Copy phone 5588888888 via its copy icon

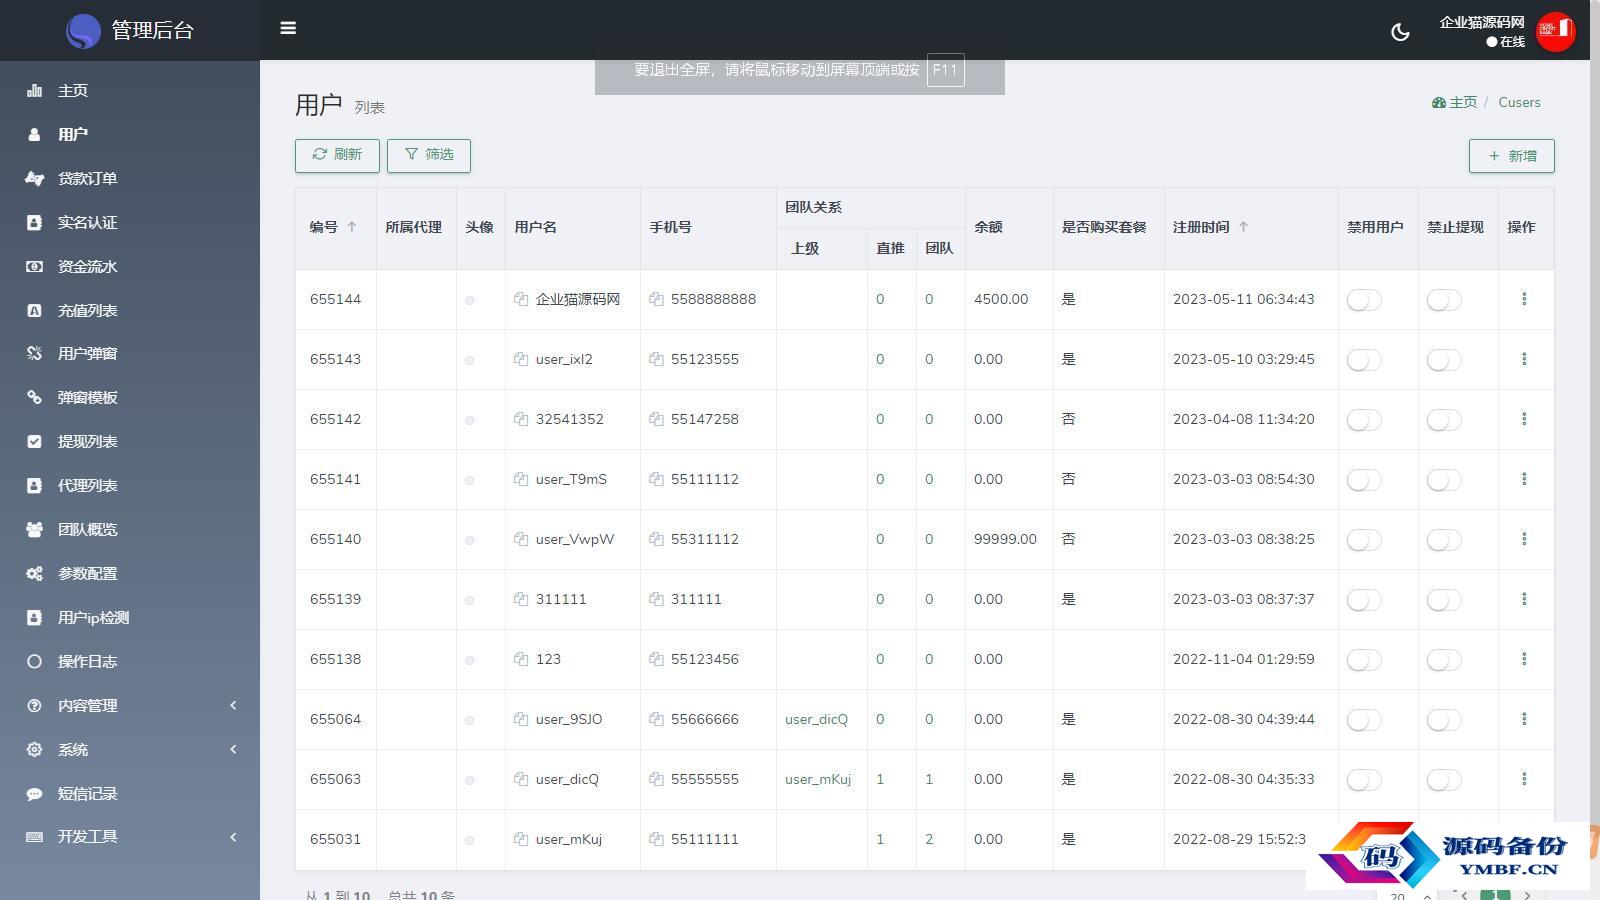pyautogui.click(x=656, y=299)
